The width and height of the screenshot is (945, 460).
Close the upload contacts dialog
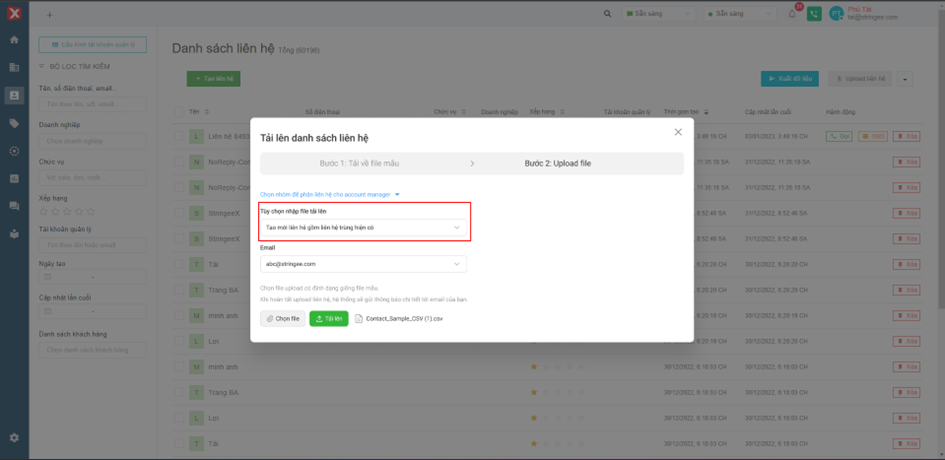[x=678, y=132]
